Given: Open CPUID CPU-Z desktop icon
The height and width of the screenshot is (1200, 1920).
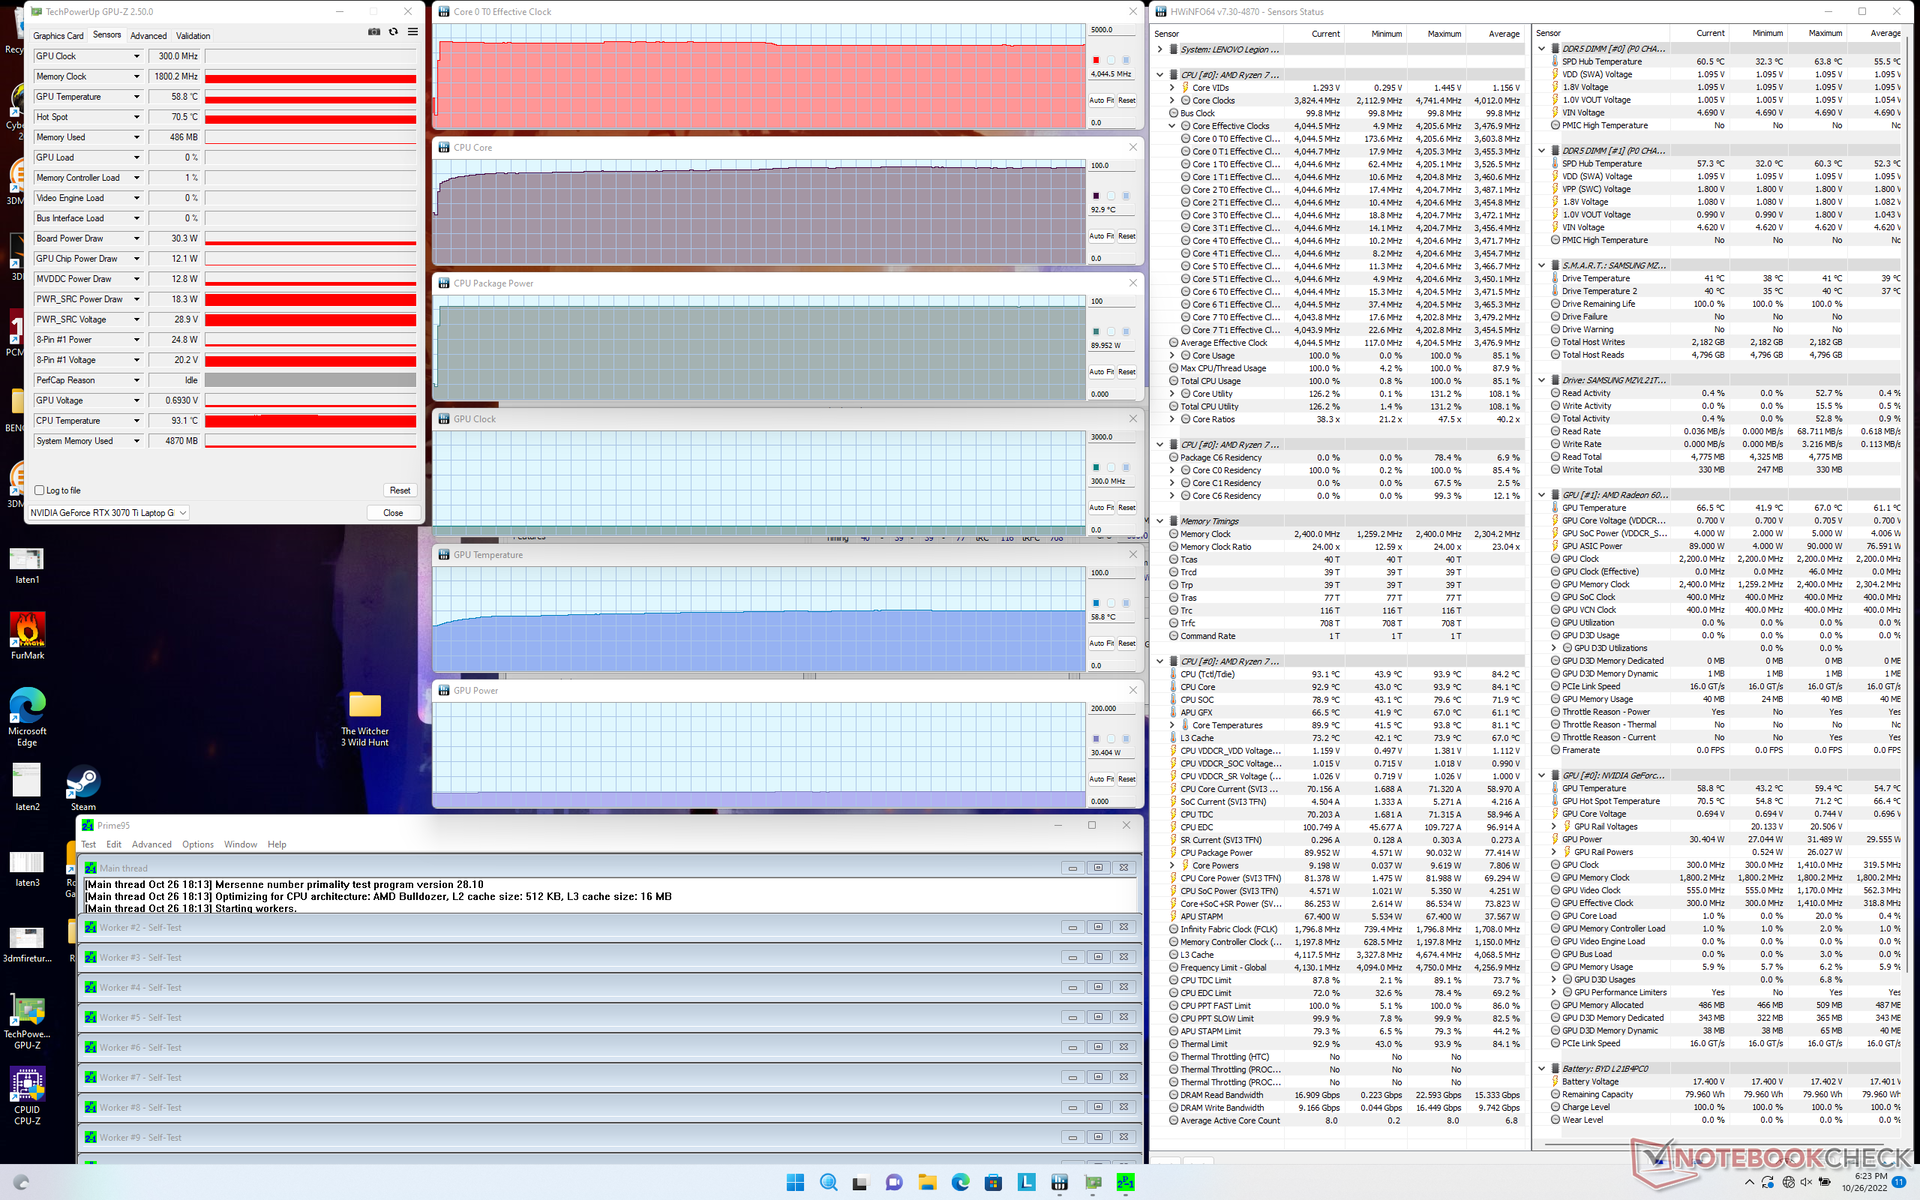Looking at the screenshot, I should [x=27, y=1096].
